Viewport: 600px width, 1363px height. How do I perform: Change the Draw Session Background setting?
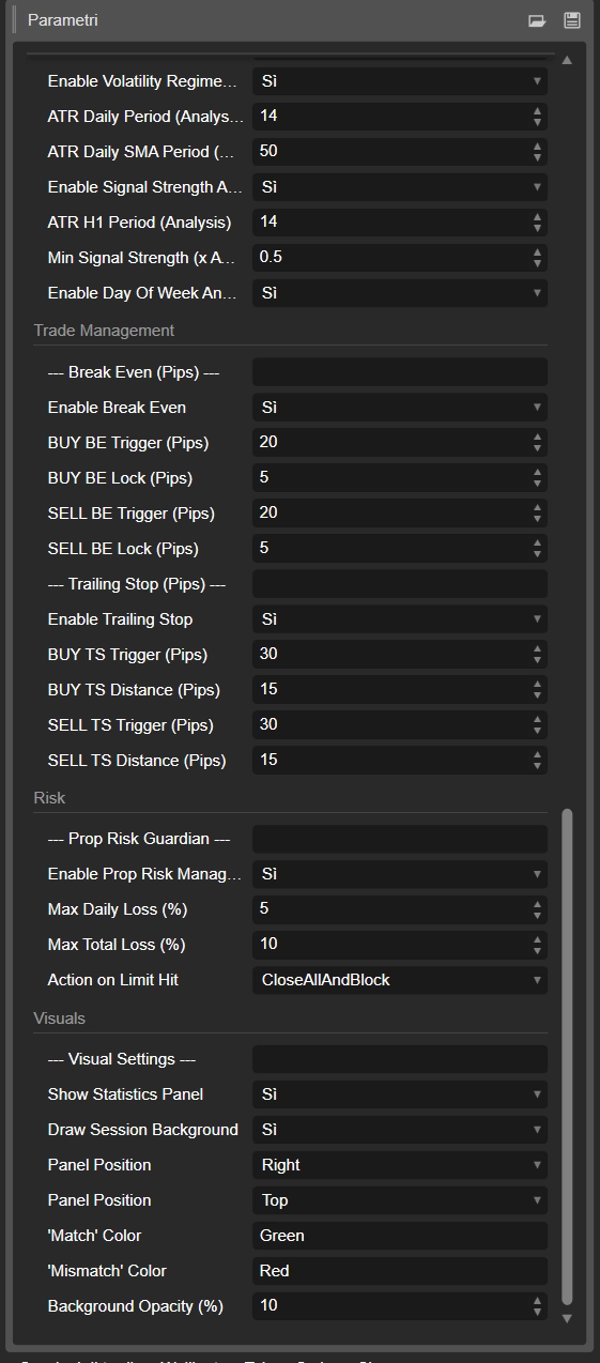click(x=400, y=1129)
